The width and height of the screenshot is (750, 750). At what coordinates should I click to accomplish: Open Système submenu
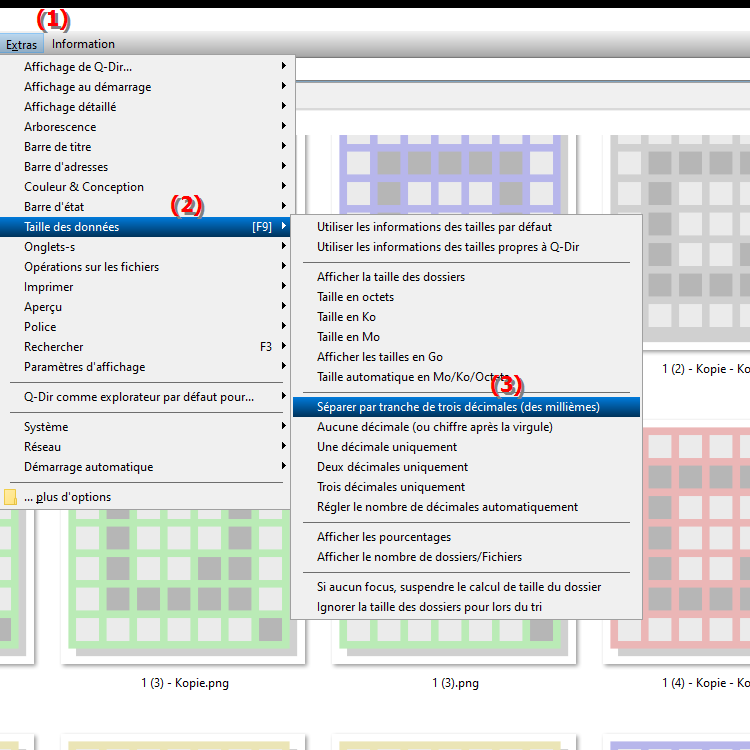click(145, 427)
